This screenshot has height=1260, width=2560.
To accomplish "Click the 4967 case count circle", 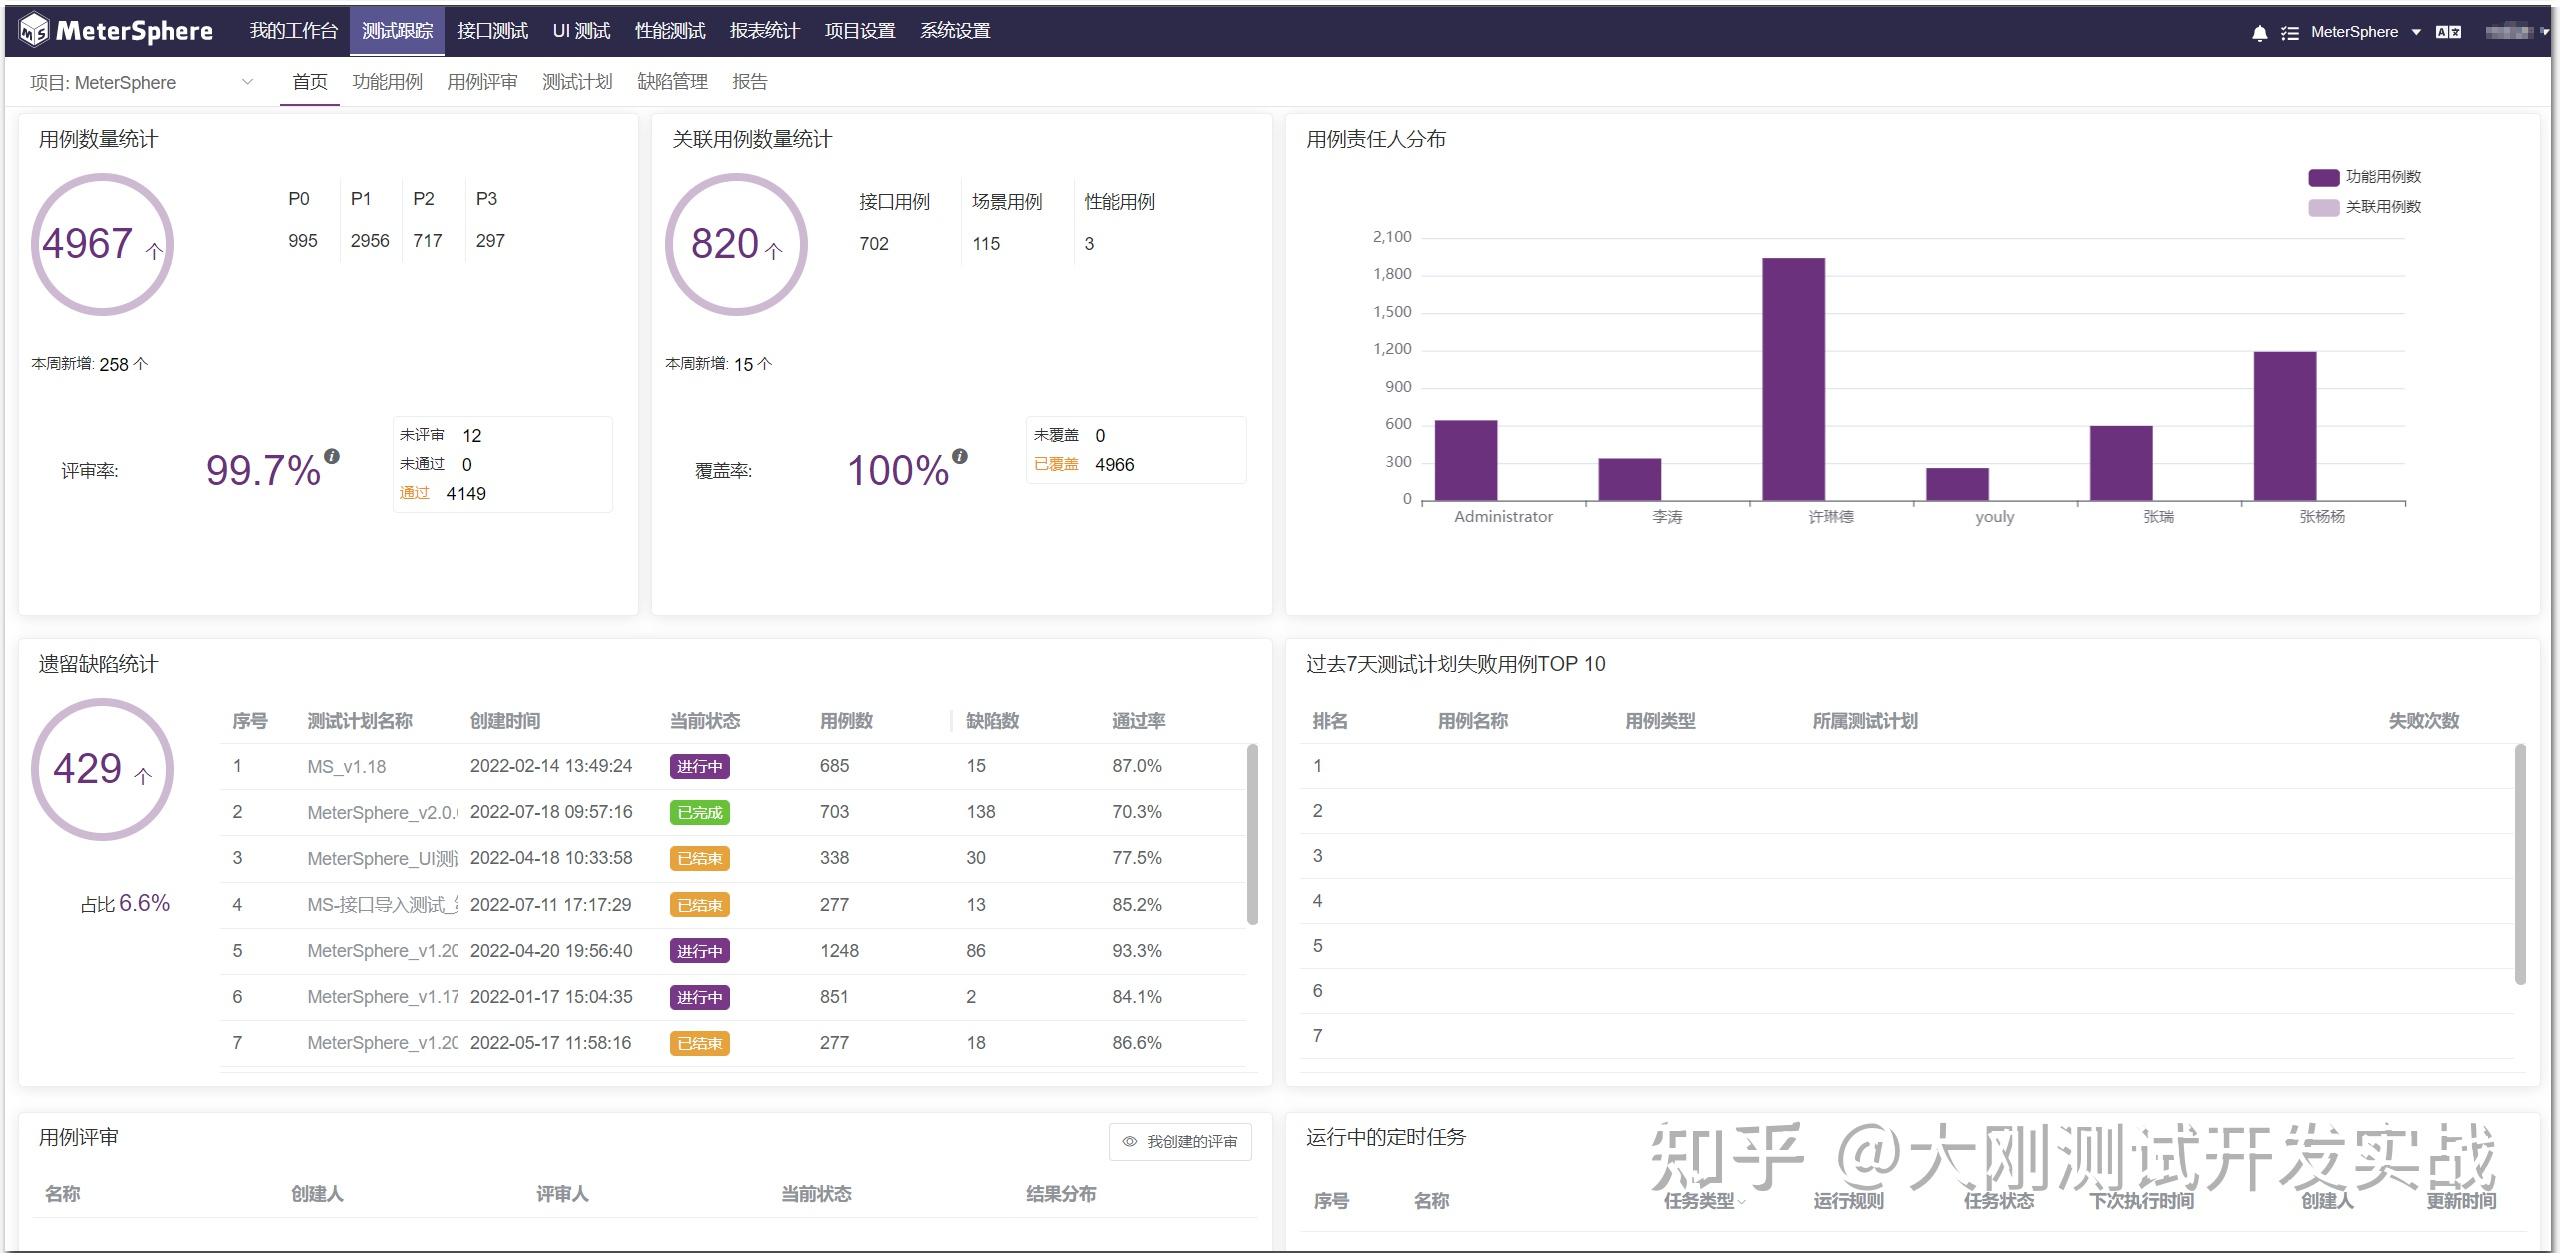I will pos(102,244).
